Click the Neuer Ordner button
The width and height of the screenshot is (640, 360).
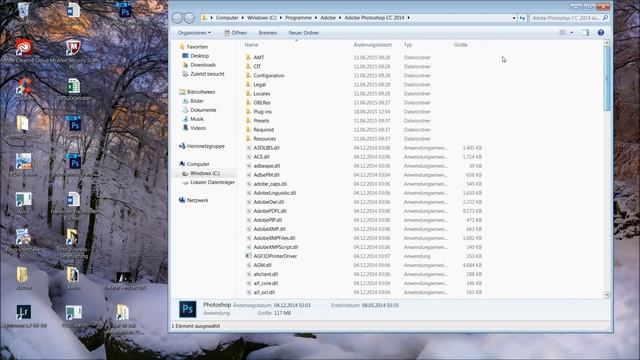coord(304,33)
